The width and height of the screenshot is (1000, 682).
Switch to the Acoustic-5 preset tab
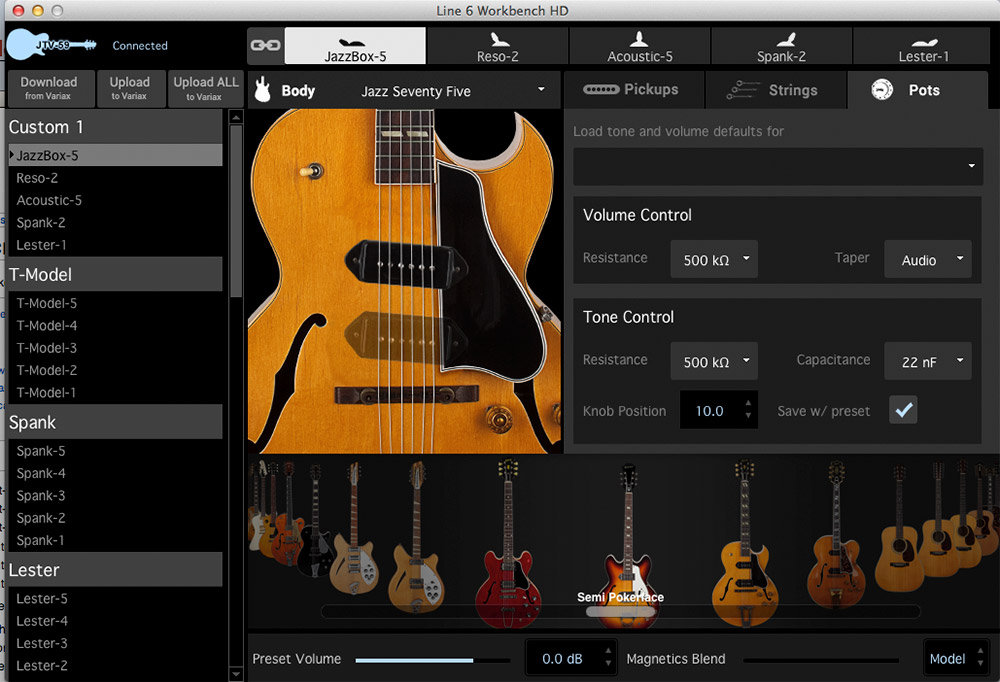click(640, 46)
